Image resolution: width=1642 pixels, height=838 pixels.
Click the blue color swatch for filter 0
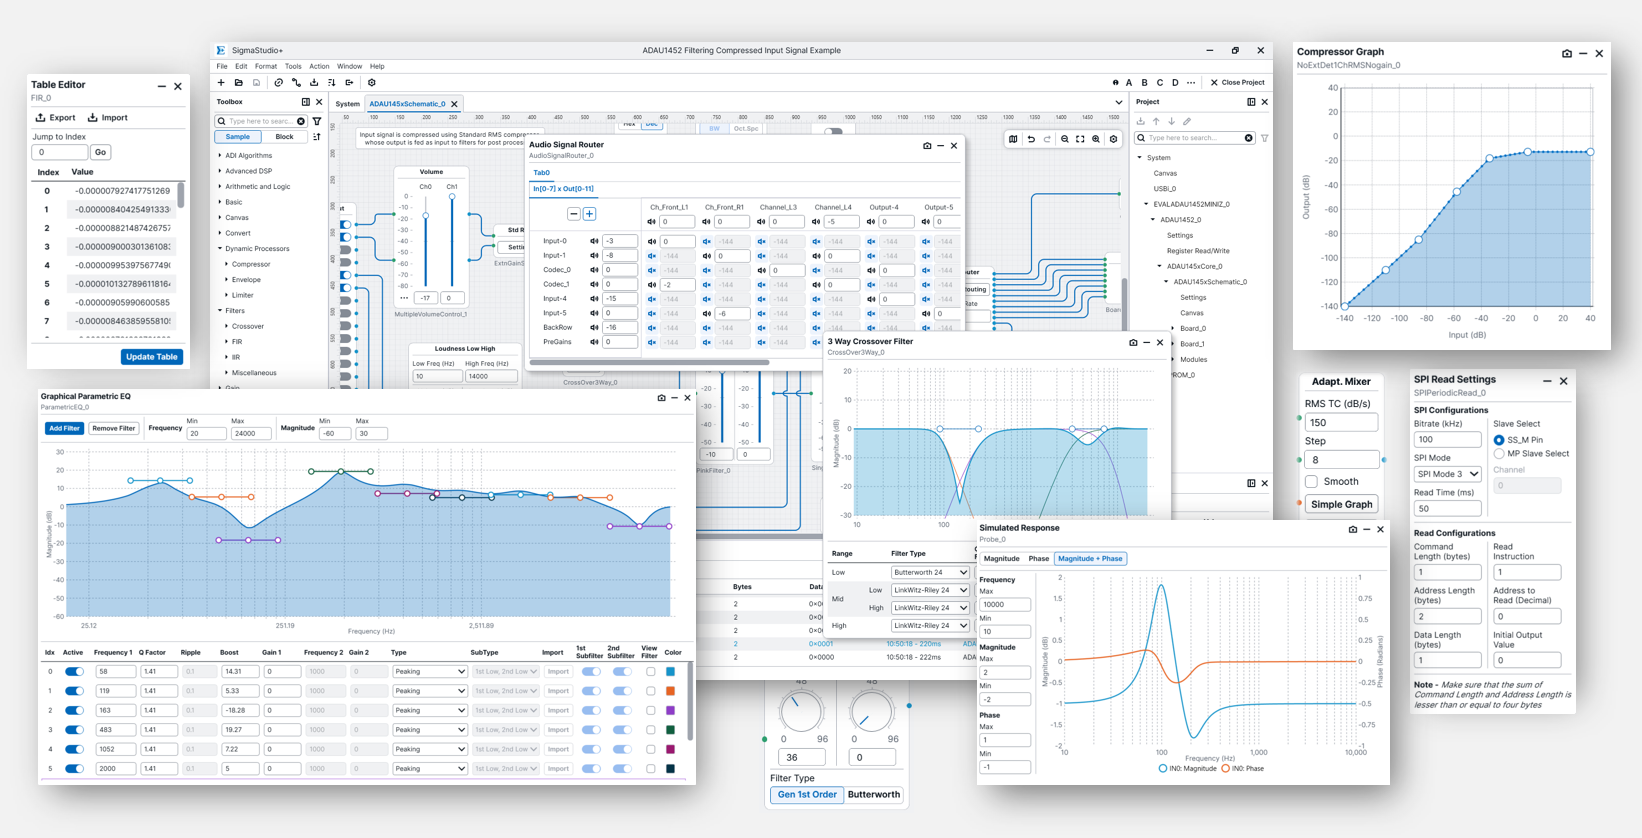pos(671,672)
